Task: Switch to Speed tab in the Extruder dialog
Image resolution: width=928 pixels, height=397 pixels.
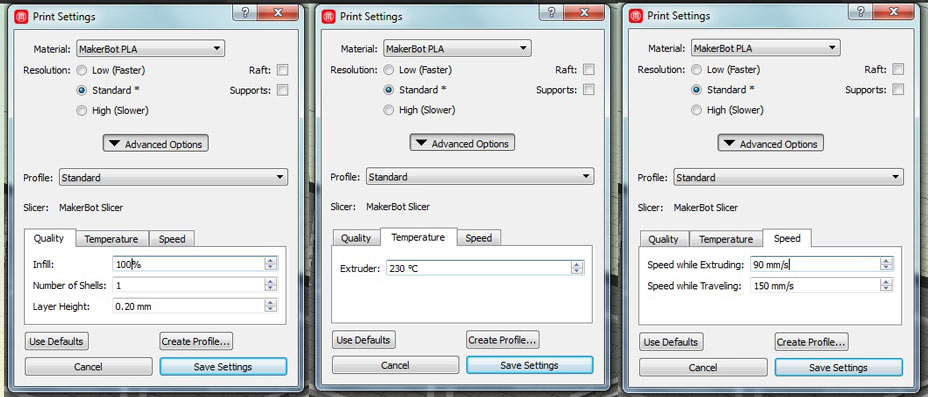Action: 479,238
